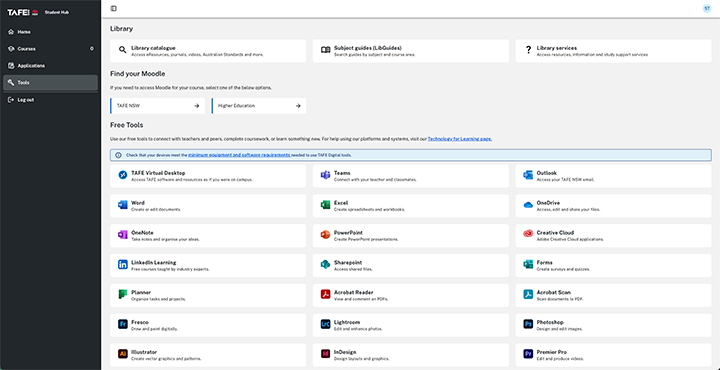Image resolution: width=720 pixels, height=370 pixels.
Task: Click the Library services title
Action: coord(557,48)
